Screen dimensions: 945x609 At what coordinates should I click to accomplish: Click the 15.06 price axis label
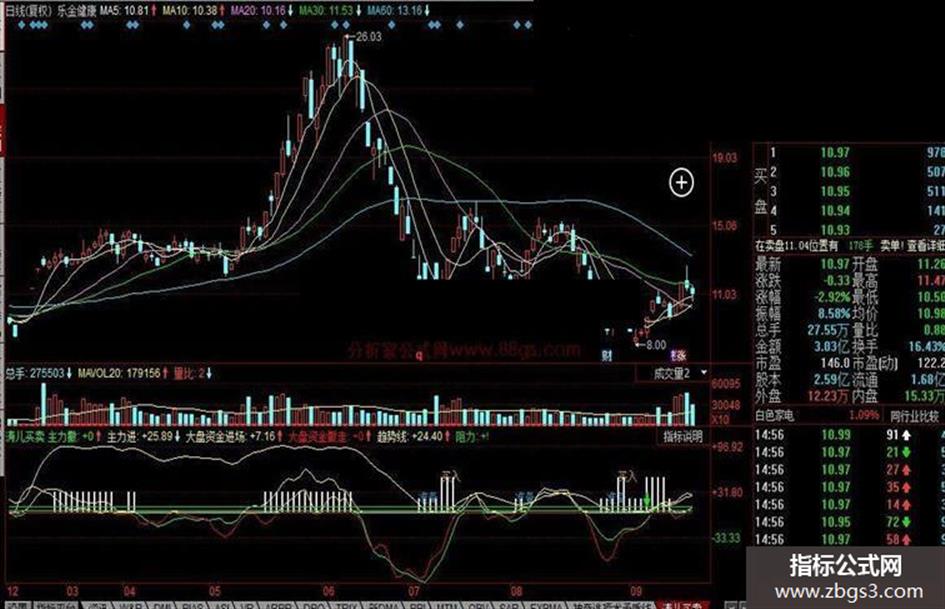(724, 226)
